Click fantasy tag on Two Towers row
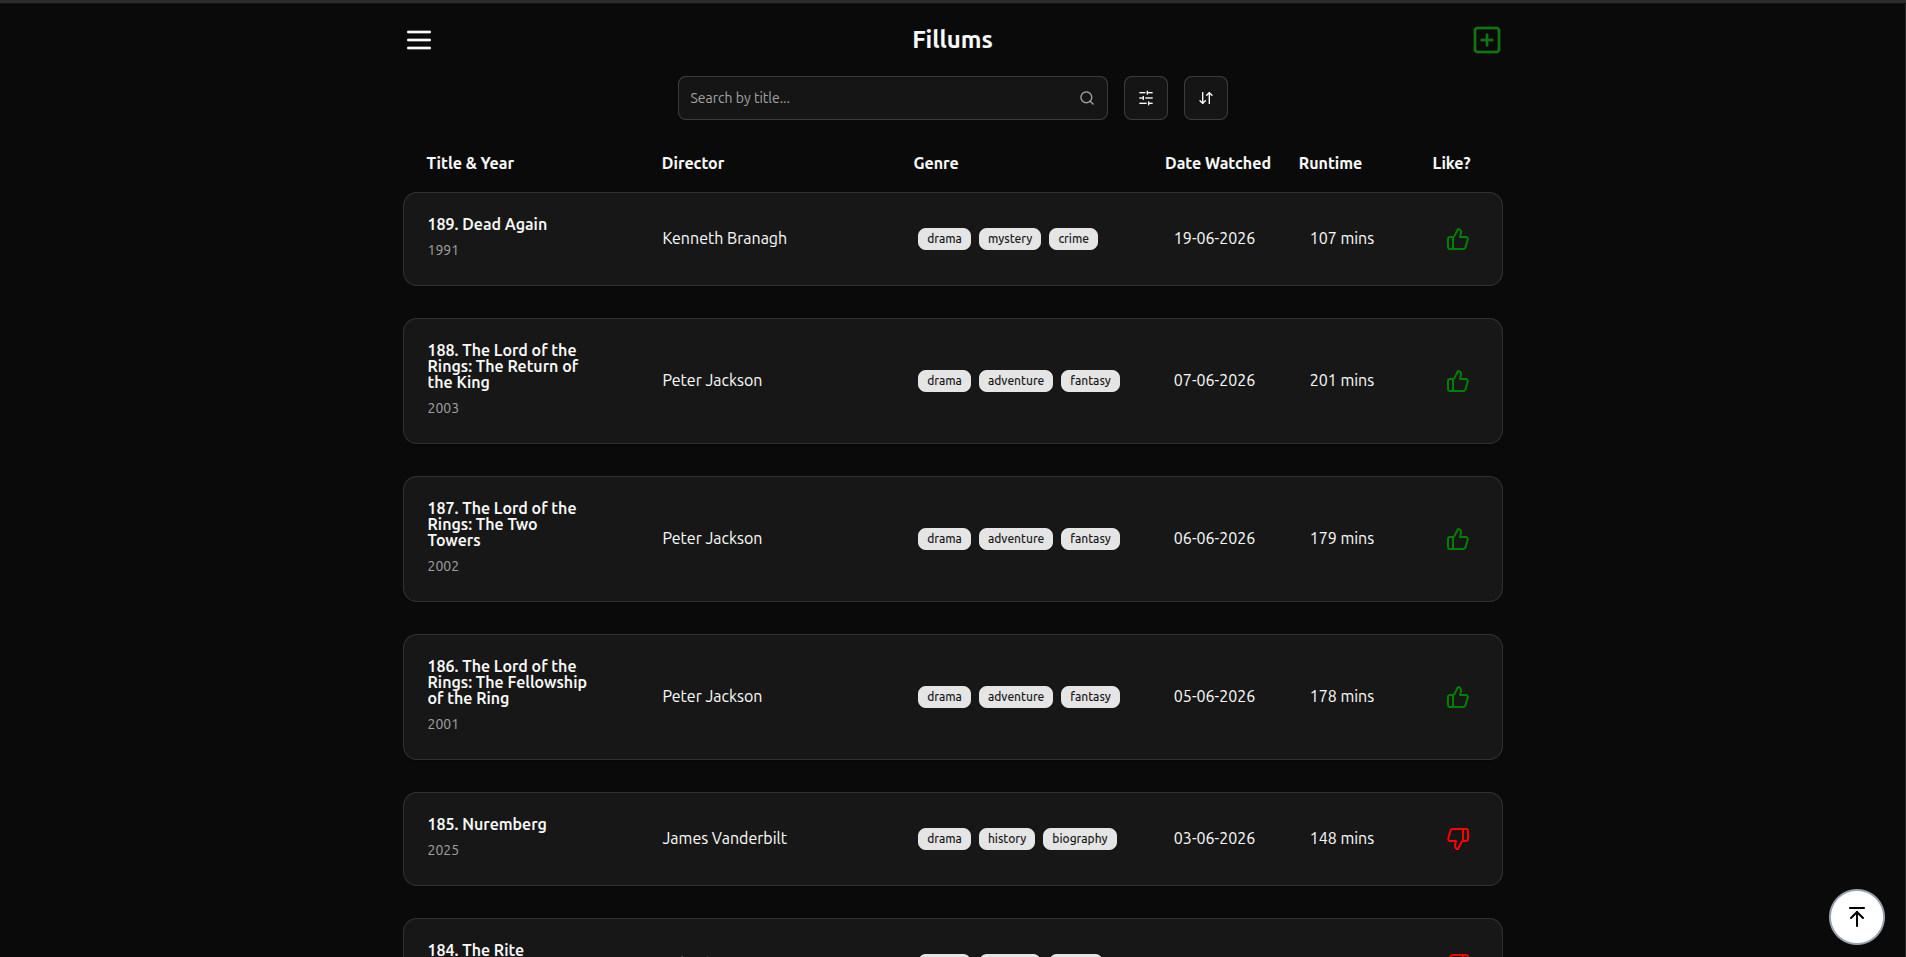The width and height of the screenshot is (1906, 957). (1090, 539)
